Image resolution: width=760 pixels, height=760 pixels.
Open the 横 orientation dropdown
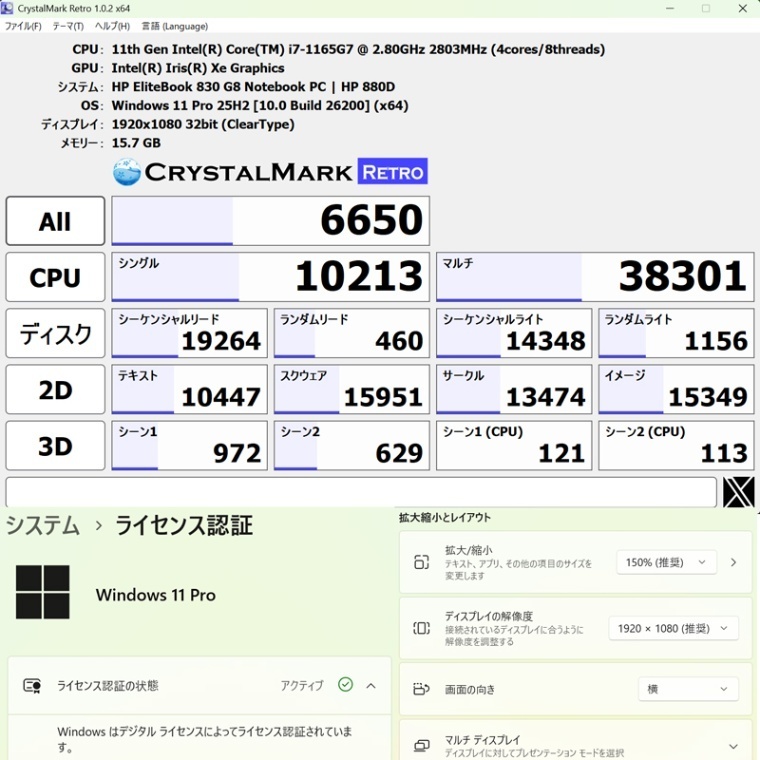[x=688, y=689]
